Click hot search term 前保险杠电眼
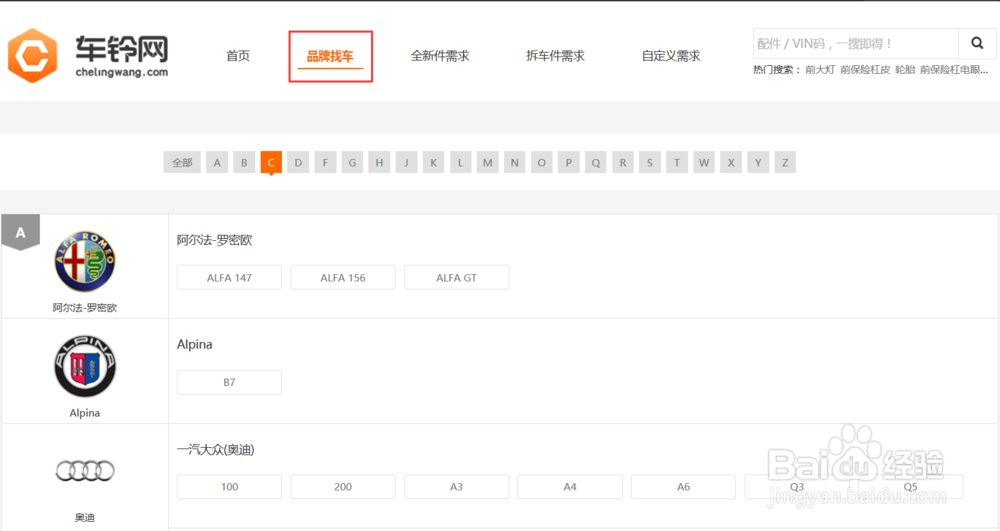This screenshot has height=531, width=1000. [954, 69]
